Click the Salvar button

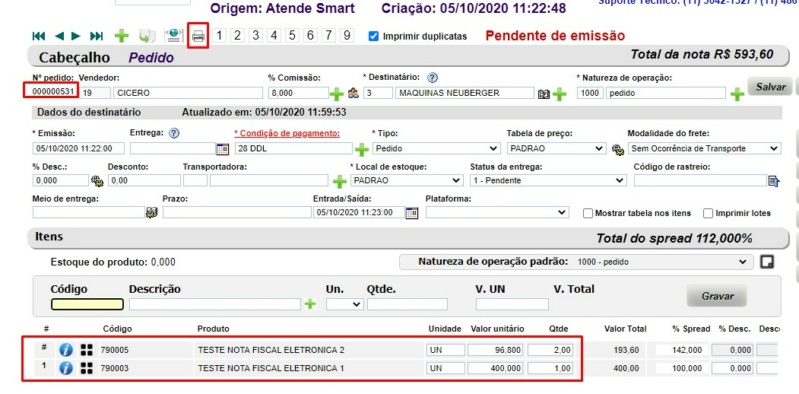click(x=770, y=87)
